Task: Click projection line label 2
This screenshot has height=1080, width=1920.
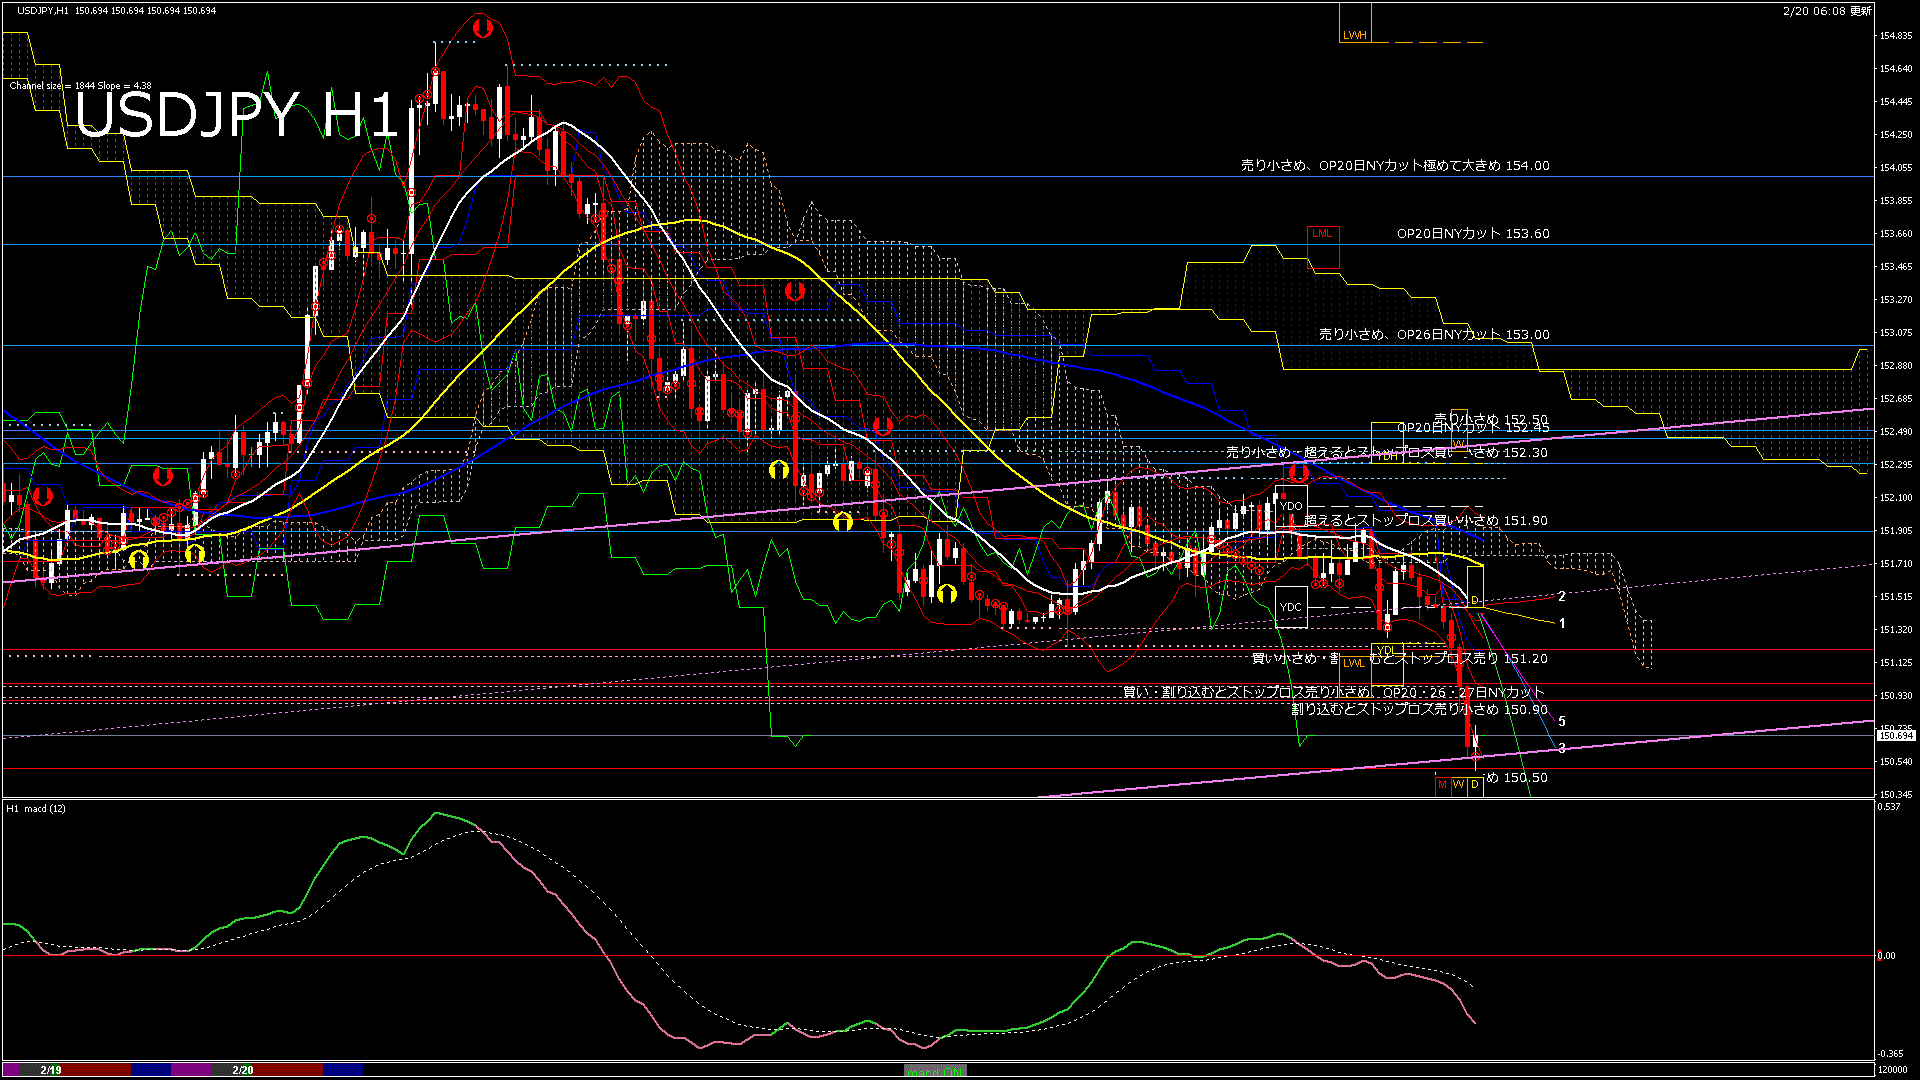Action: [1562, 596]
